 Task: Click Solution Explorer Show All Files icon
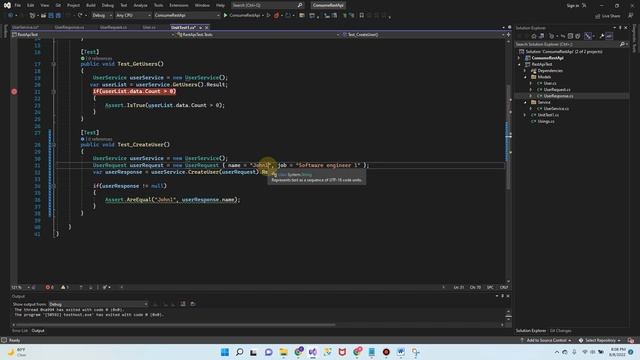tap(578, 36)
